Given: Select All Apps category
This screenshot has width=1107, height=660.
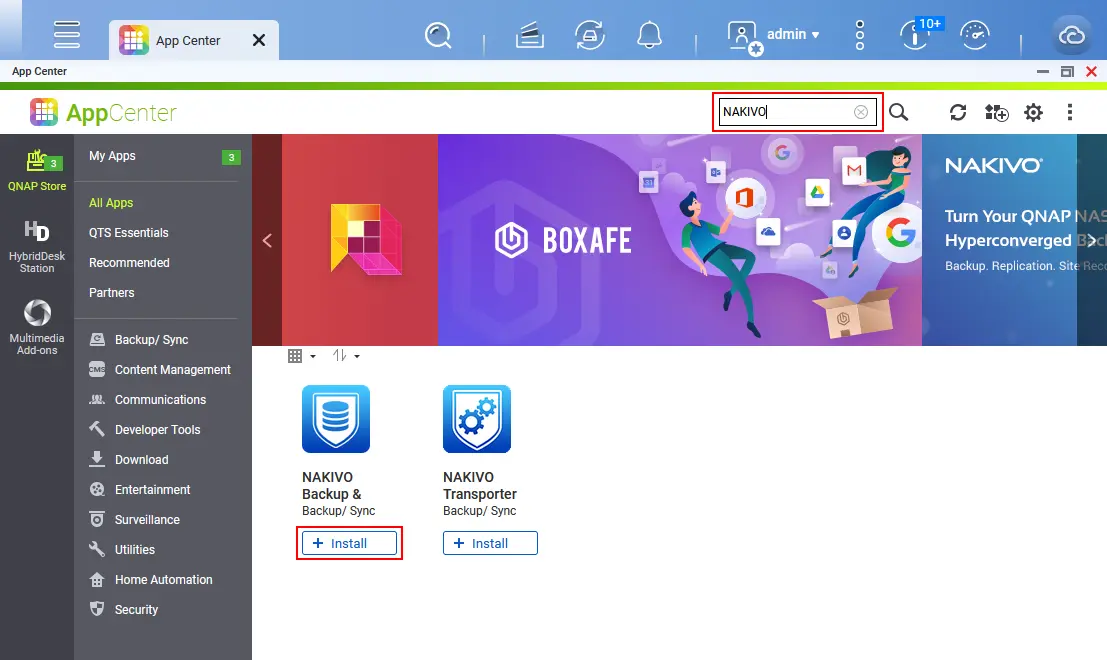Looking at the screenshot, I should 111,203.
